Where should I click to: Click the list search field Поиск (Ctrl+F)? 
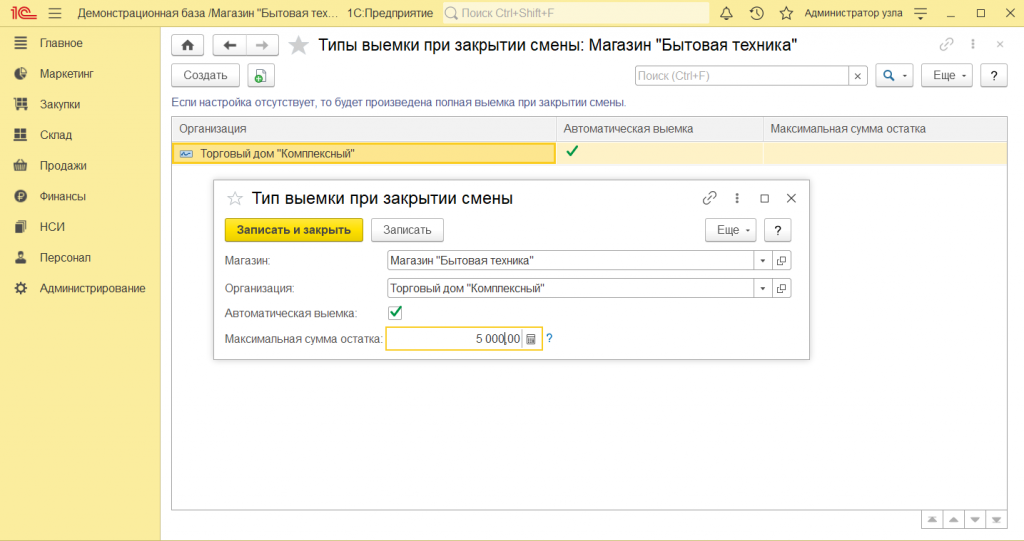pos(741,76)
